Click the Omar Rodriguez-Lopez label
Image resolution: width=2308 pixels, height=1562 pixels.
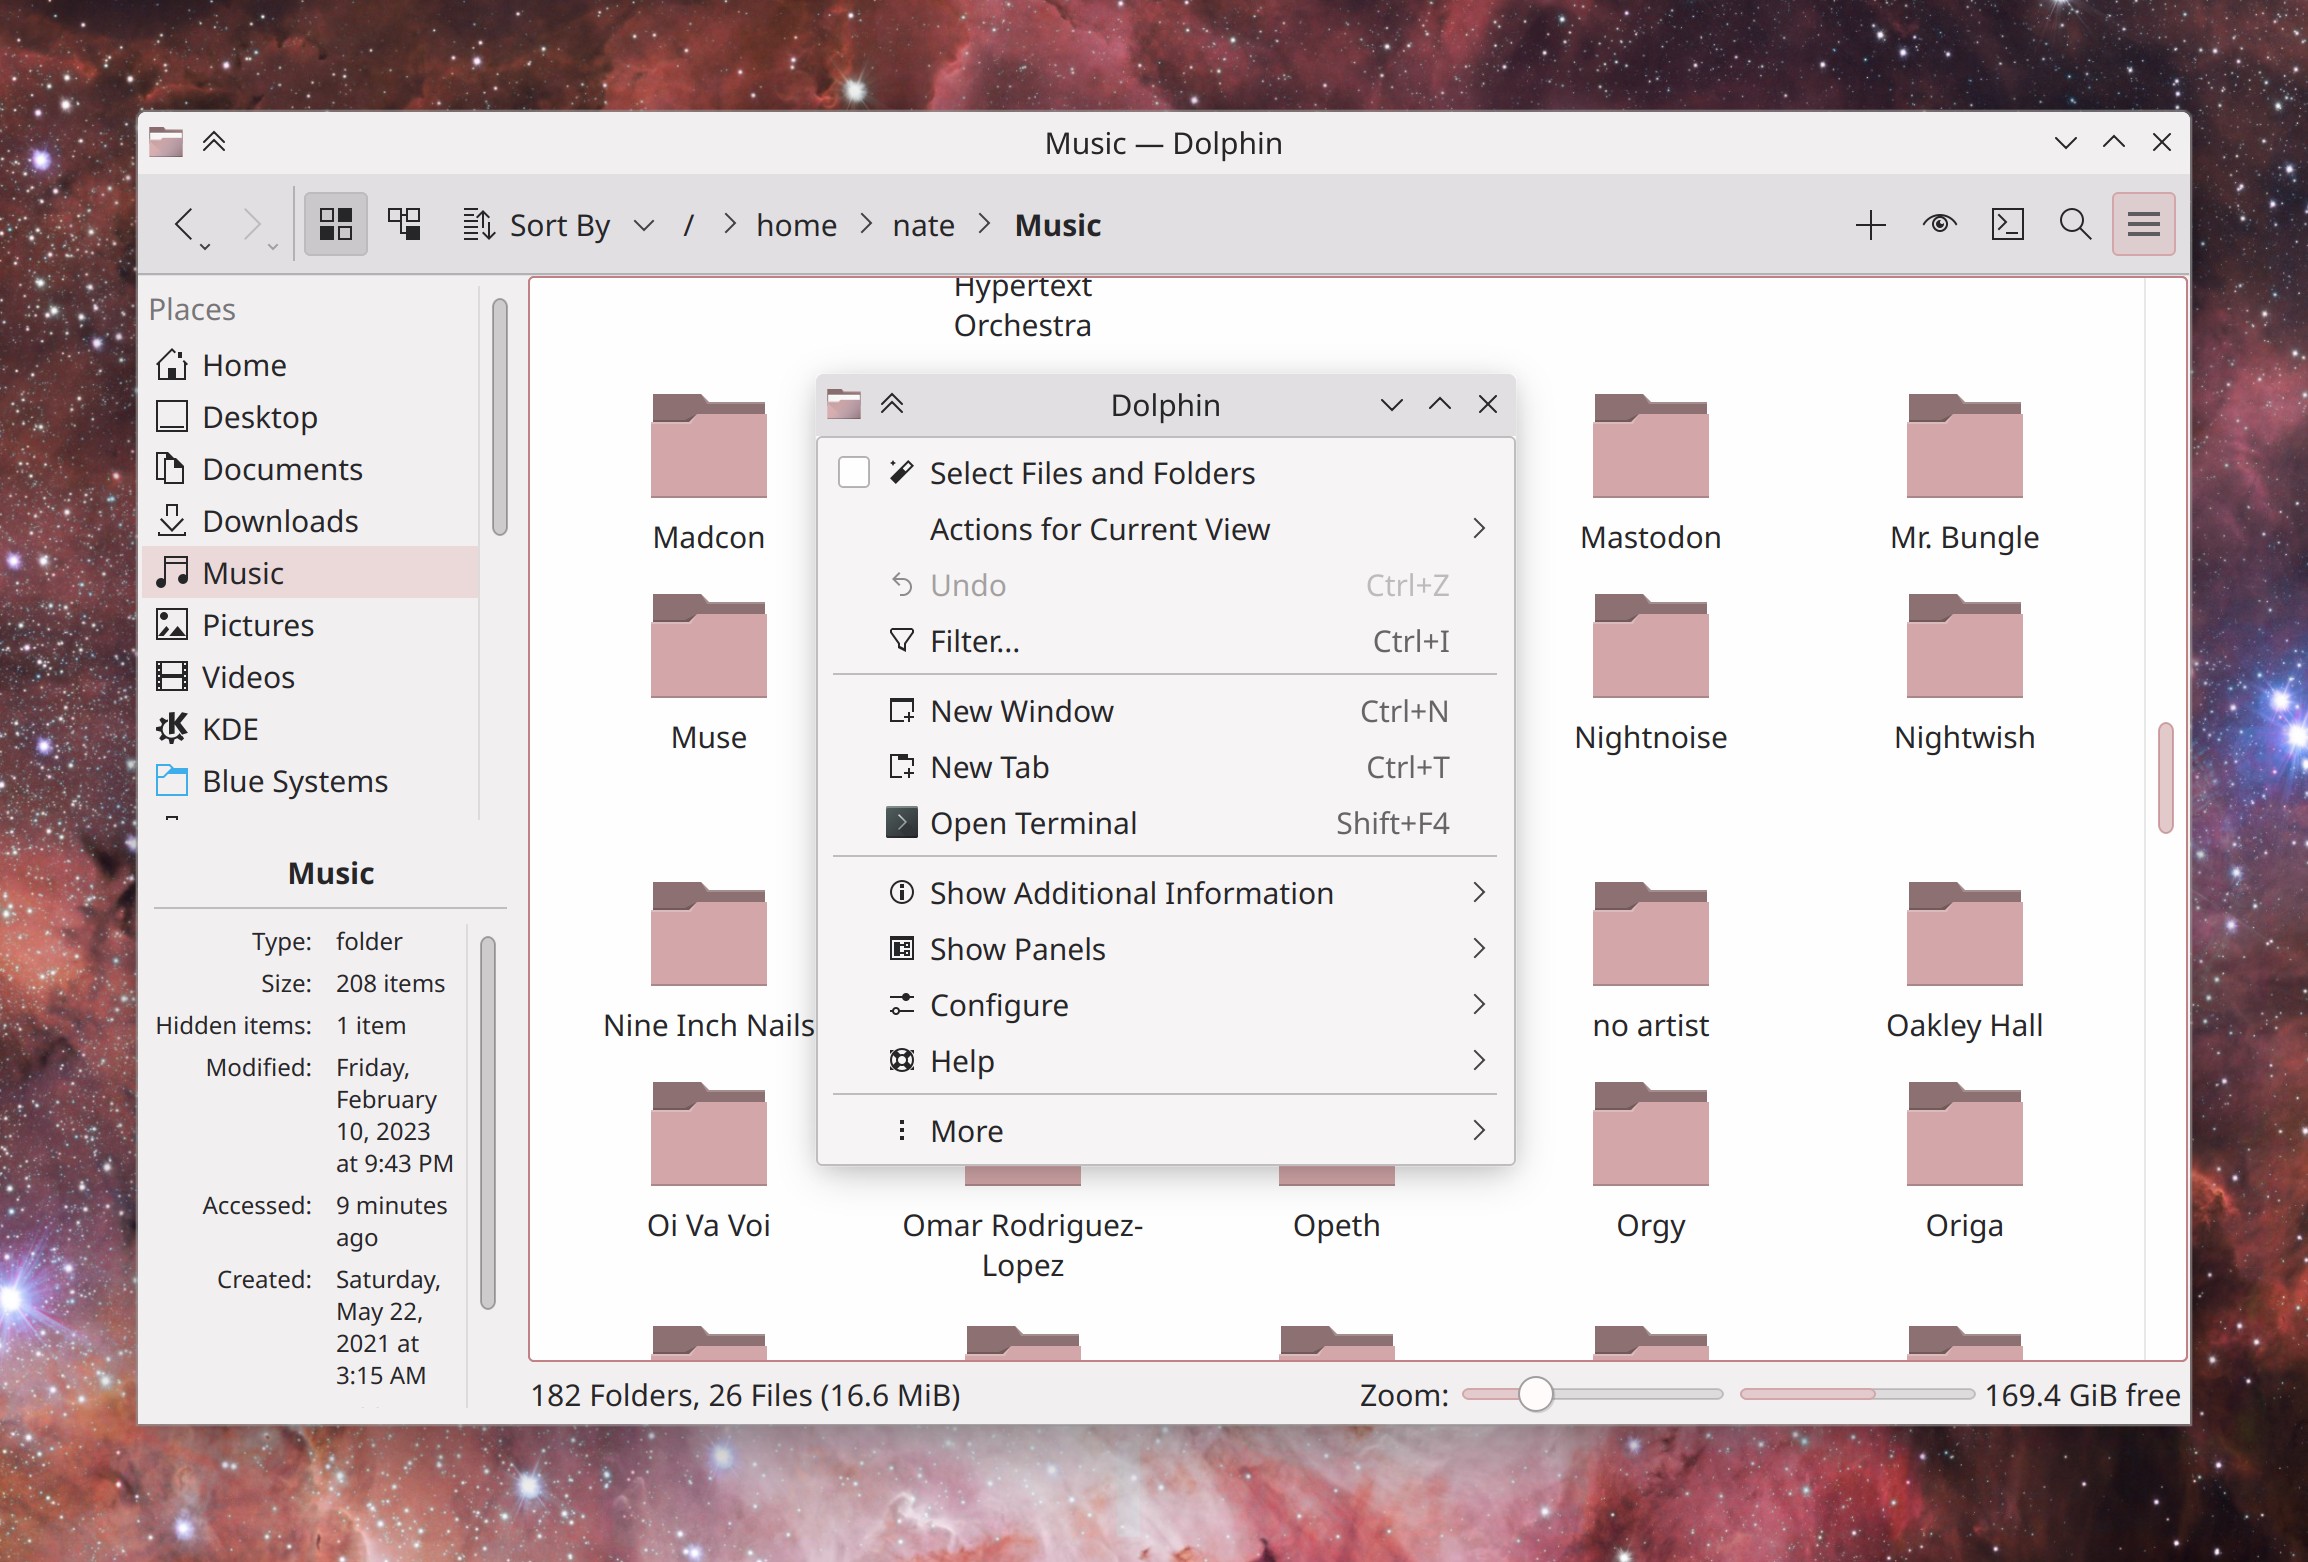click(x=1022, y=1245)
